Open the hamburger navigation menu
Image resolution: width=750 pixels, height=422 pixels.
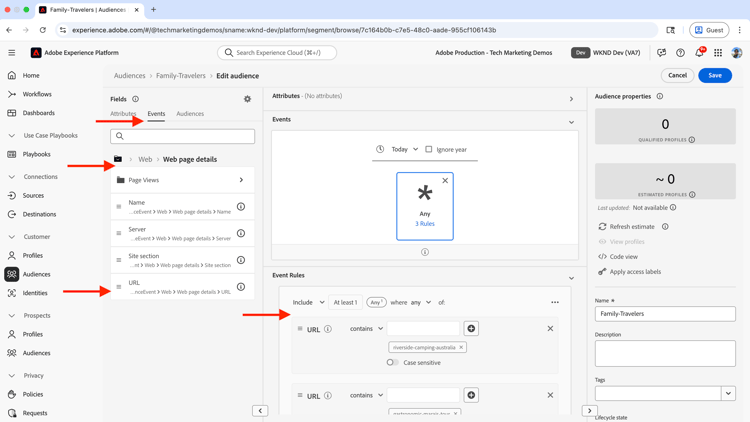click(11, 53)
